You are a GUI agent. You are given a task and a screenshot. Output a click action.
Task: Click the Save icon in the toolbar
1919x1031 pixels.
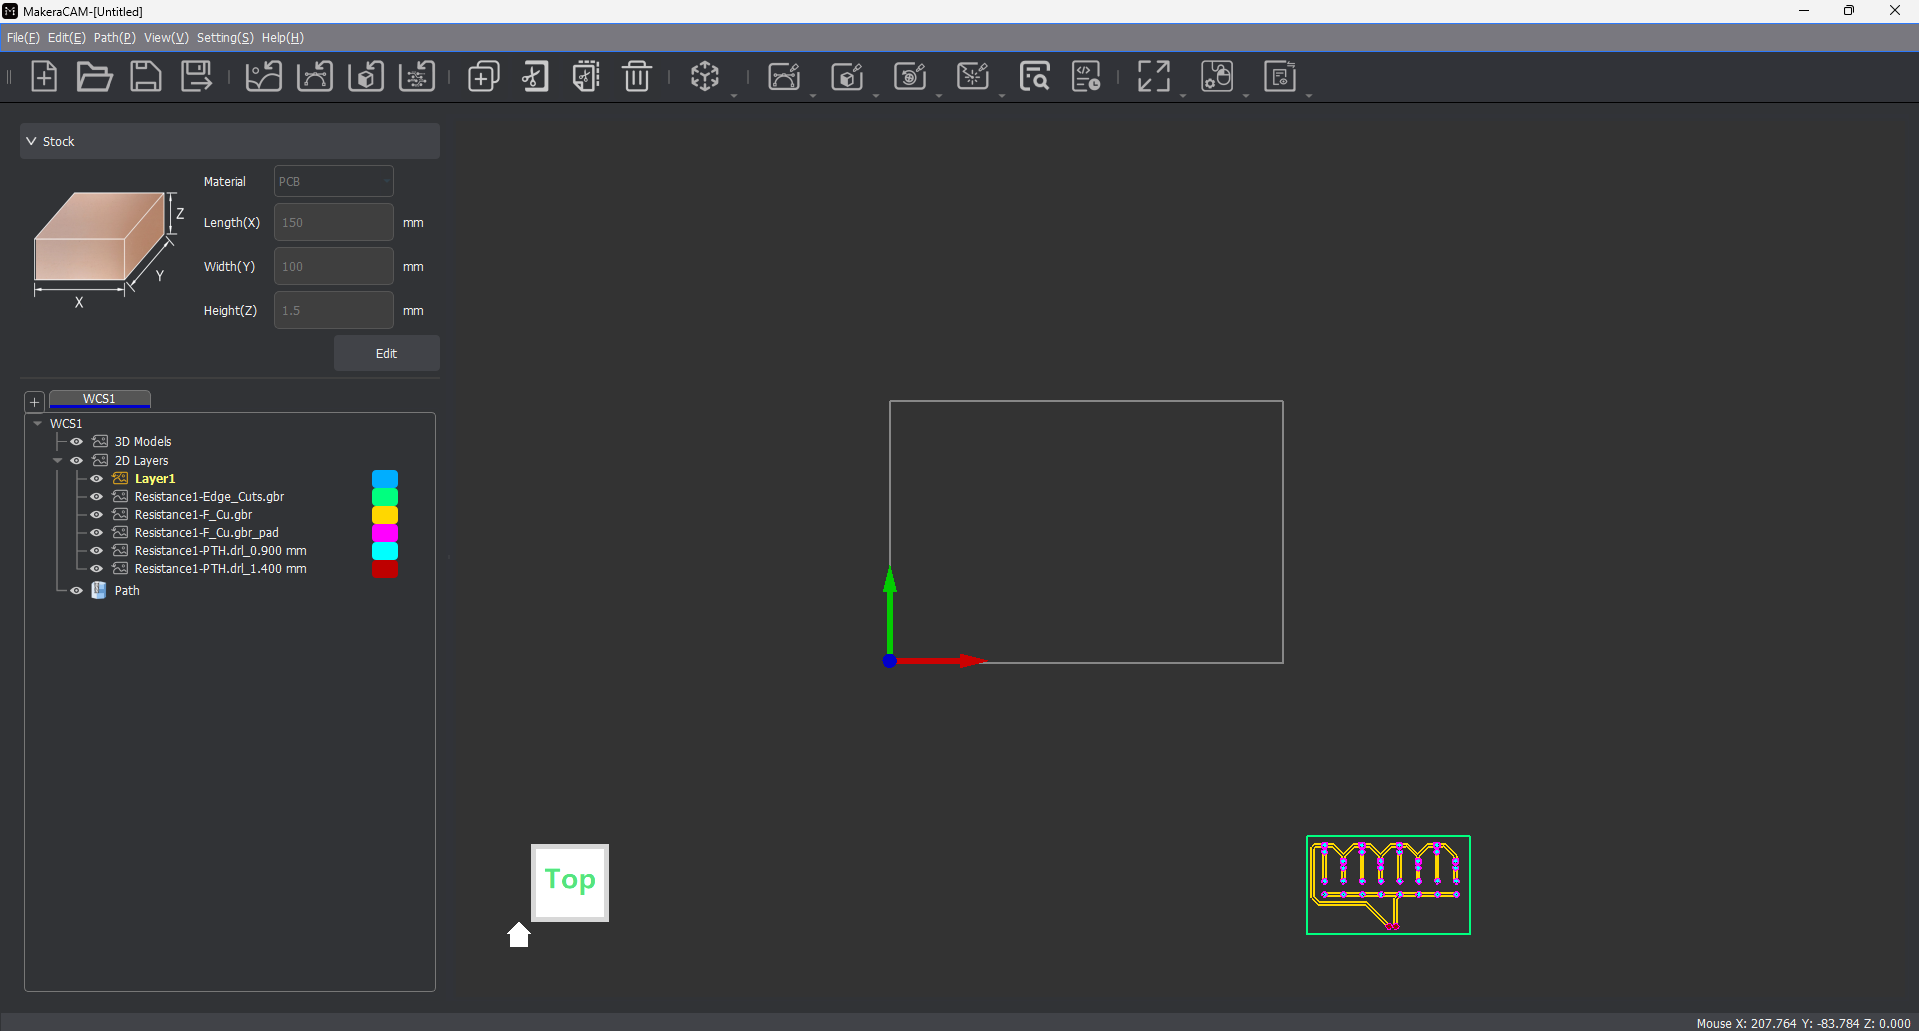[146, 76]
